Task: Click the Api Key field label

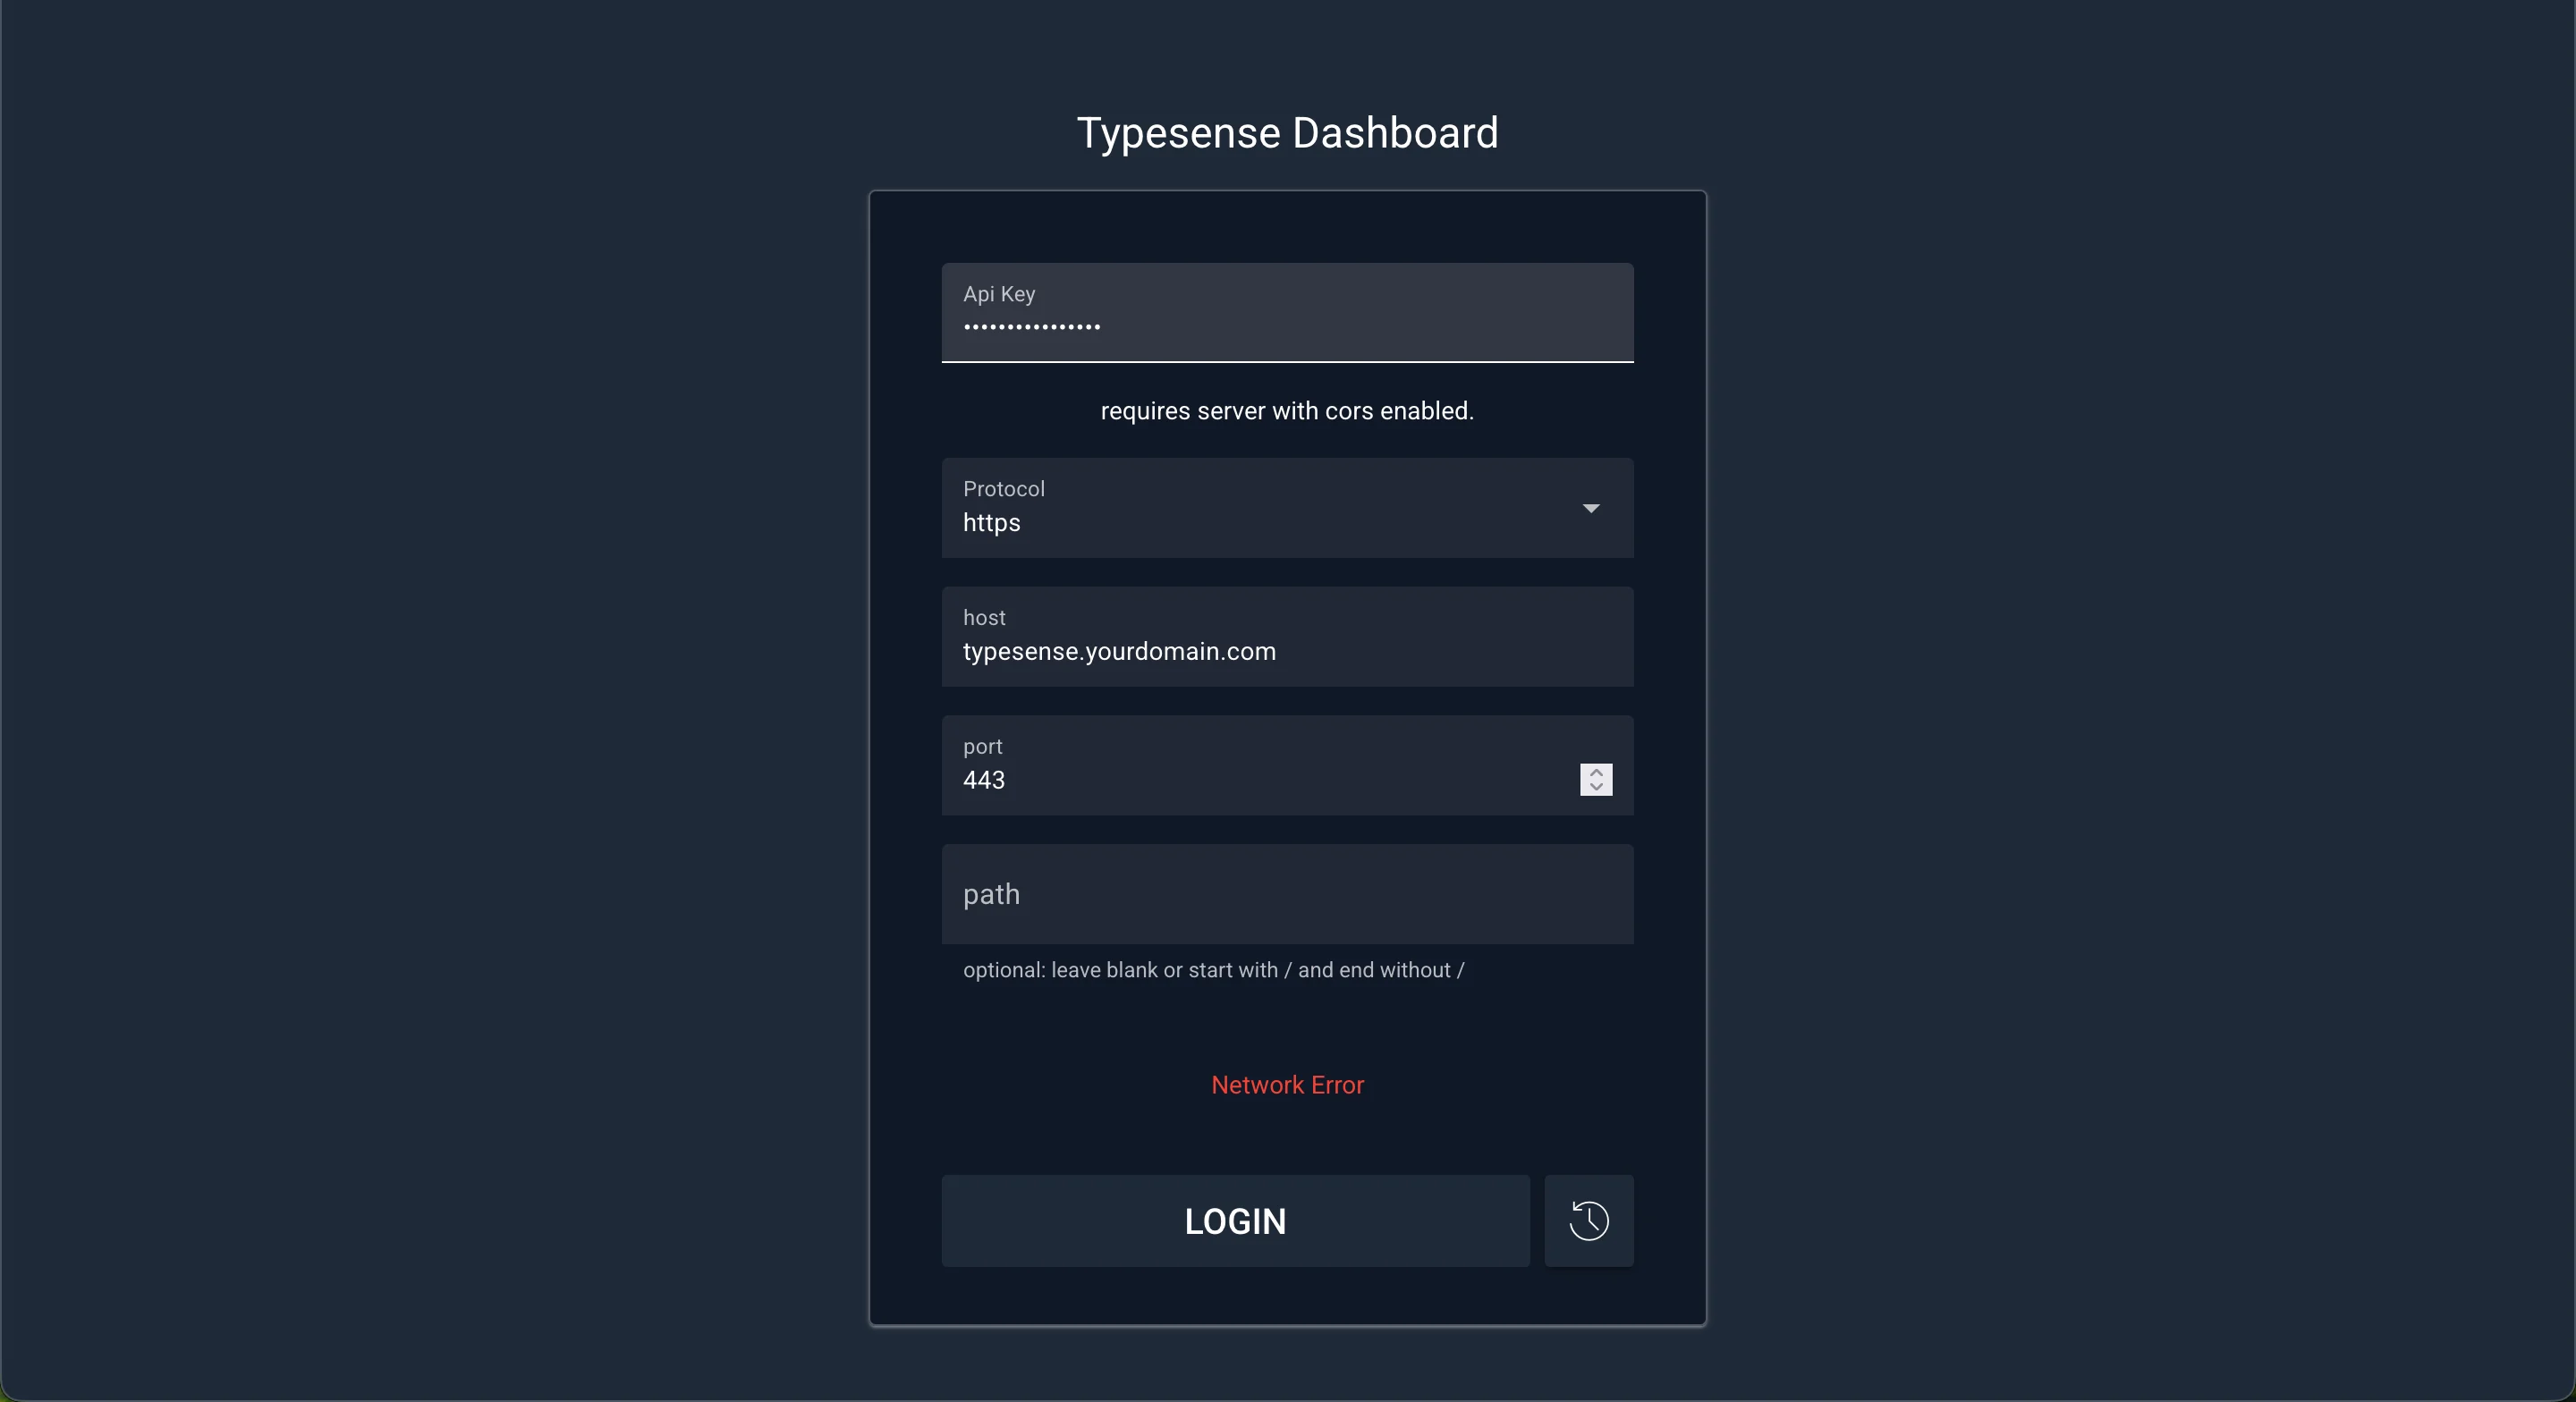Action: pyautogui.click(x=998, y=294)
